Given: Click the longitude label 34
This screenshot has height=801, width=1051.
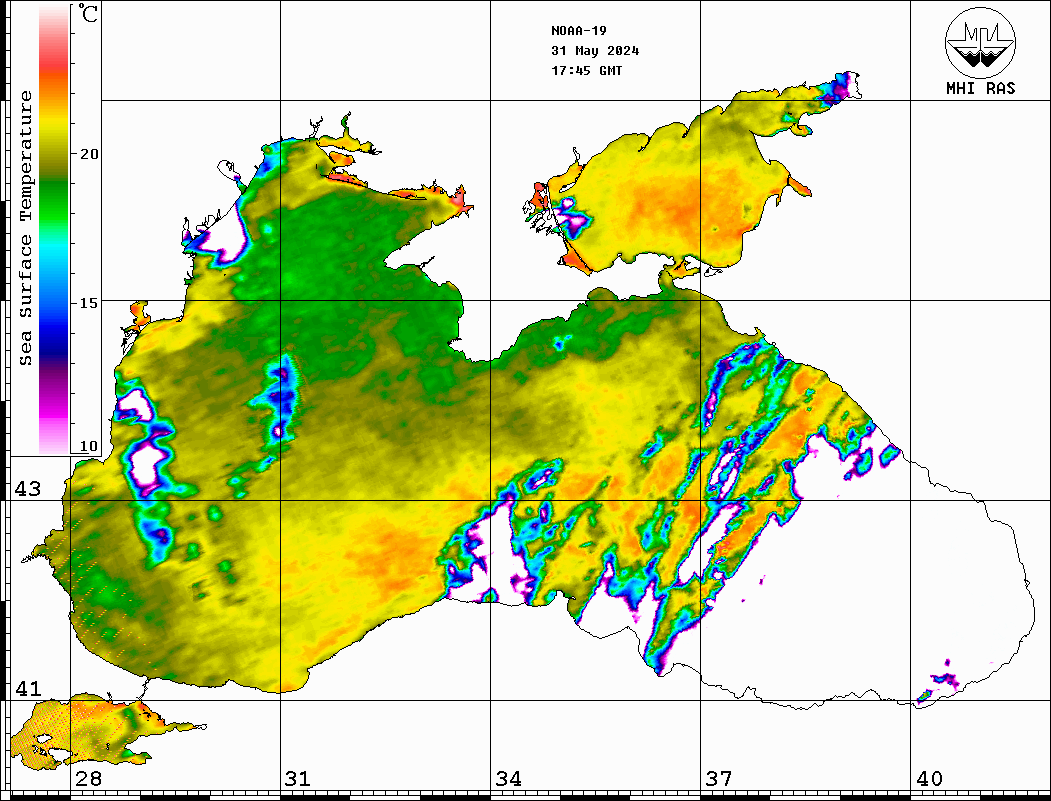Looking at the screenshot, I should [x=509, y=779].
